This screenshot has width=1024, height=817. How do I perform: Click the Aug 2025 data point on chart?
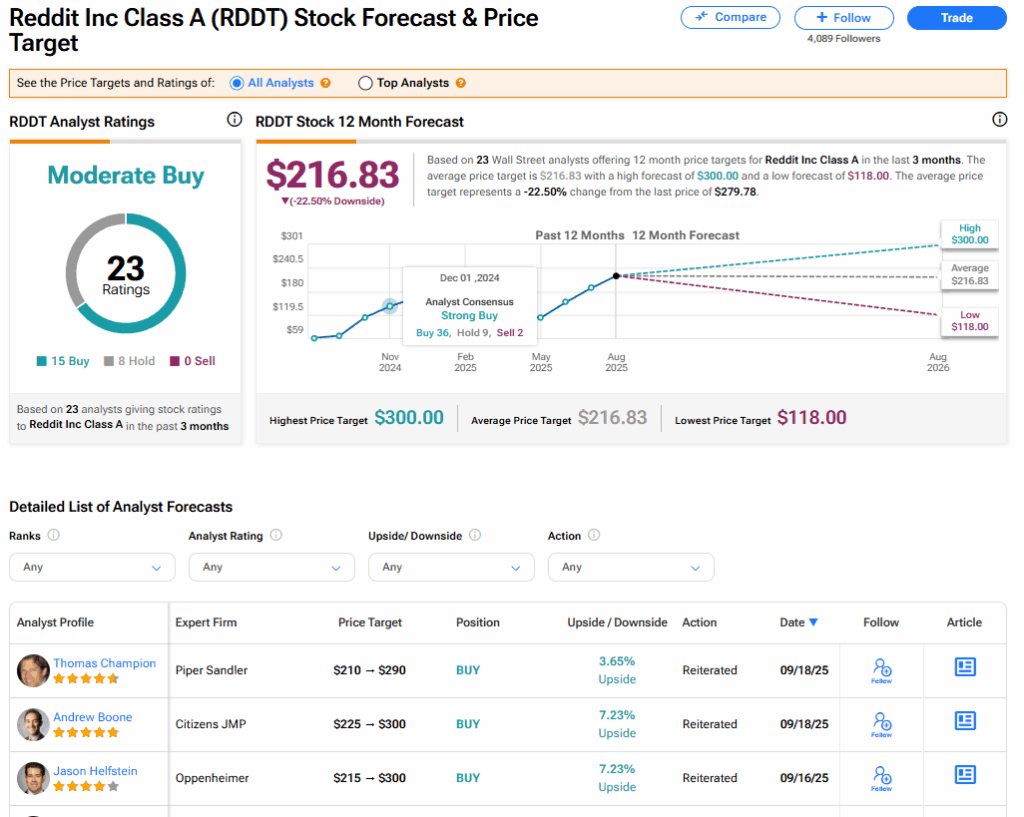[x=616, y=276]
